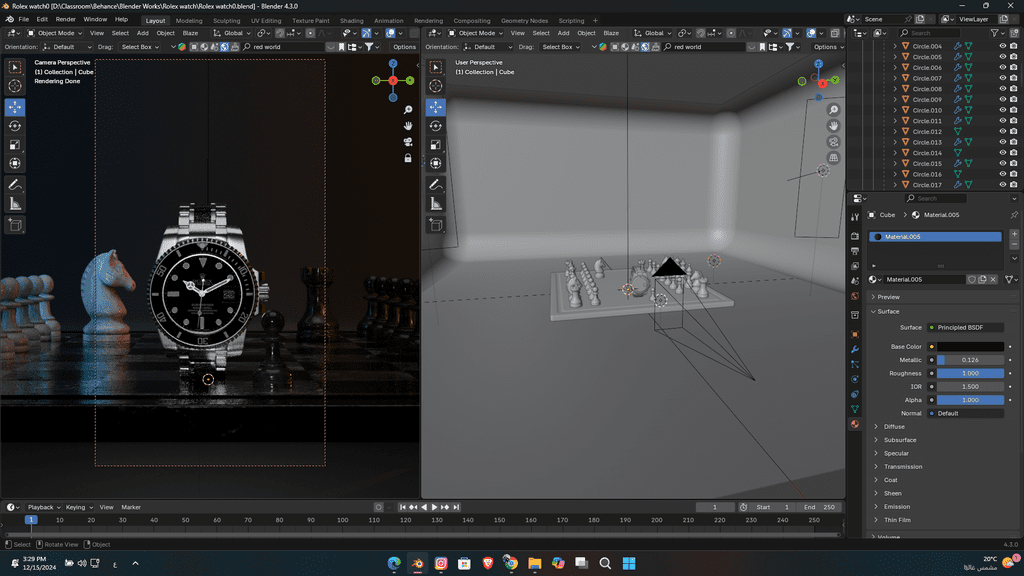
Task: Select the Measure tool in left viewport
Action: click(15, 204)
